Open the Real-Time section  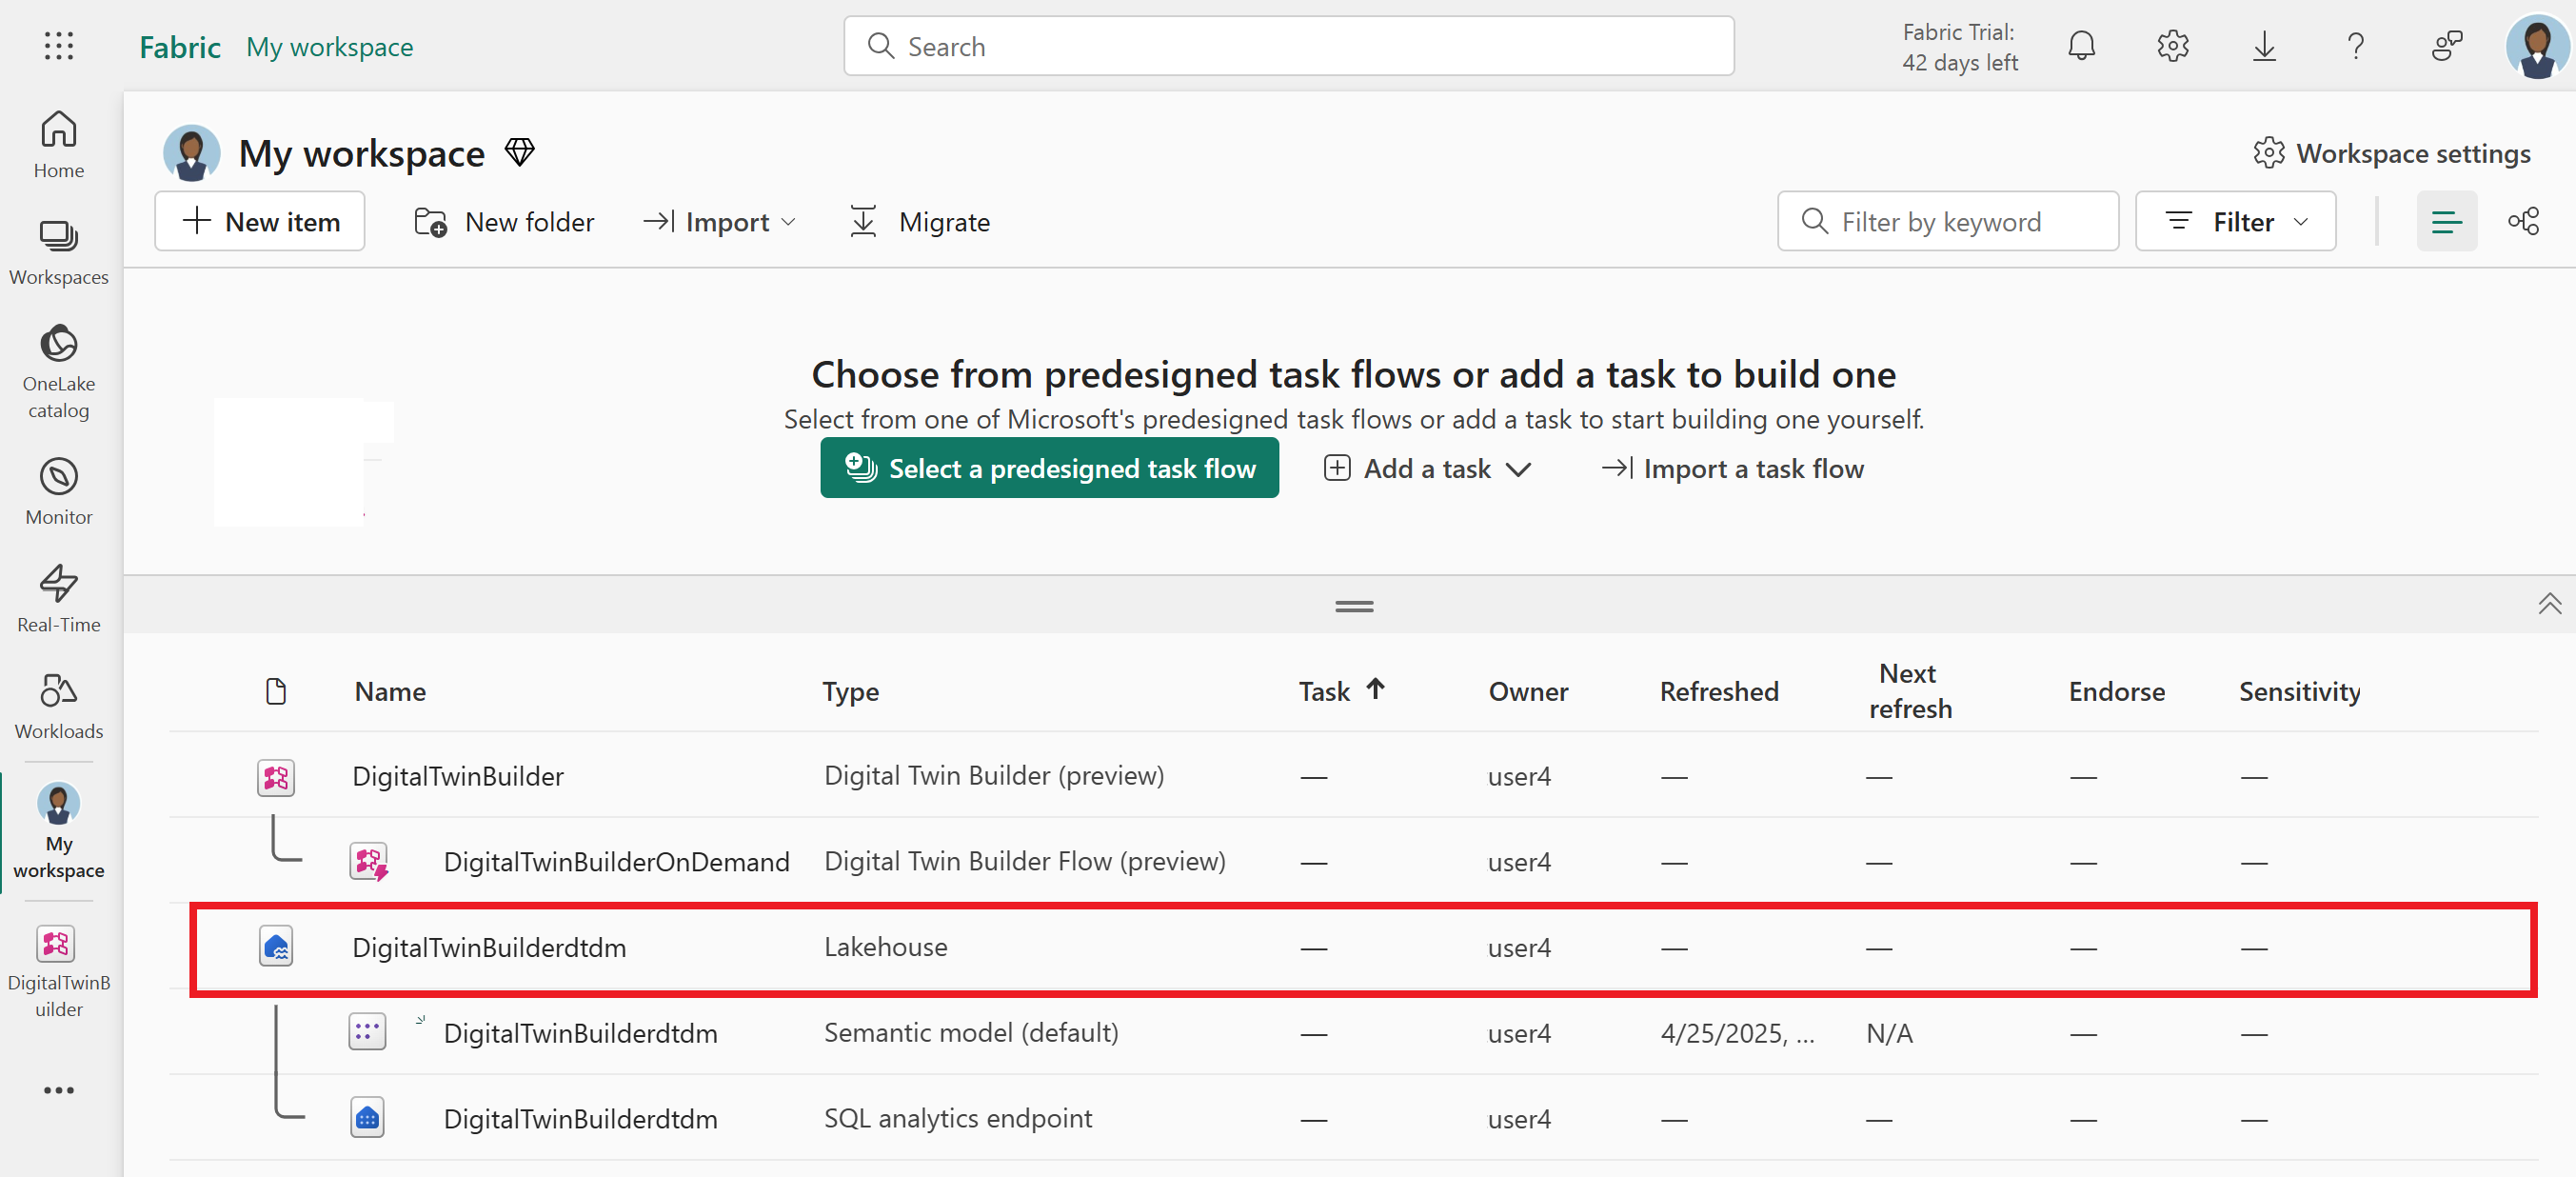[x=57, y=598]
